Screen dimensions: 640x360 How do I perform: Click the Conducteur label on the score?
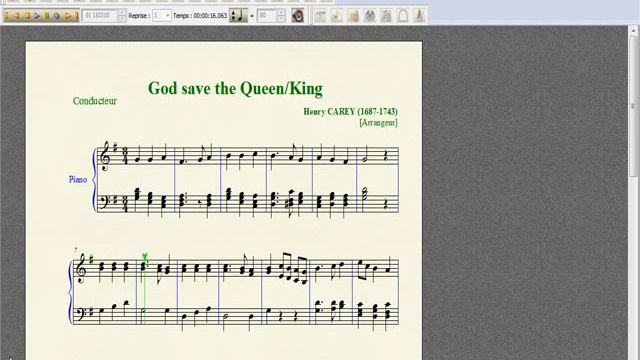[x=95, y=101]
